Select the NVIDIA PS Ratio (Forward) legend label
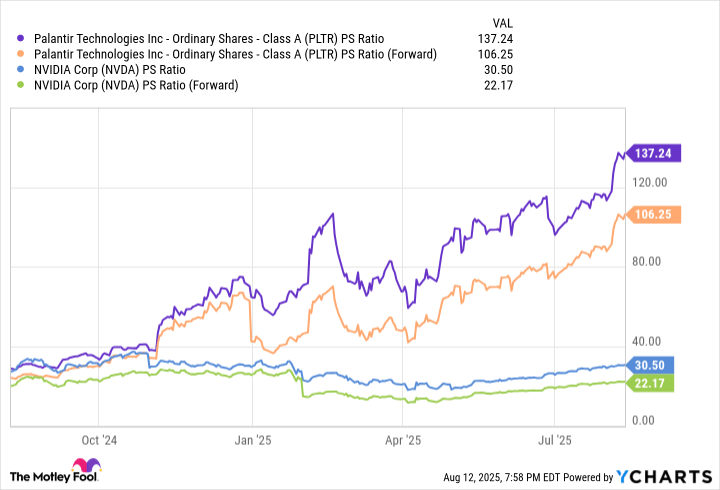This screenshot has height=490, width=720. 137,85
